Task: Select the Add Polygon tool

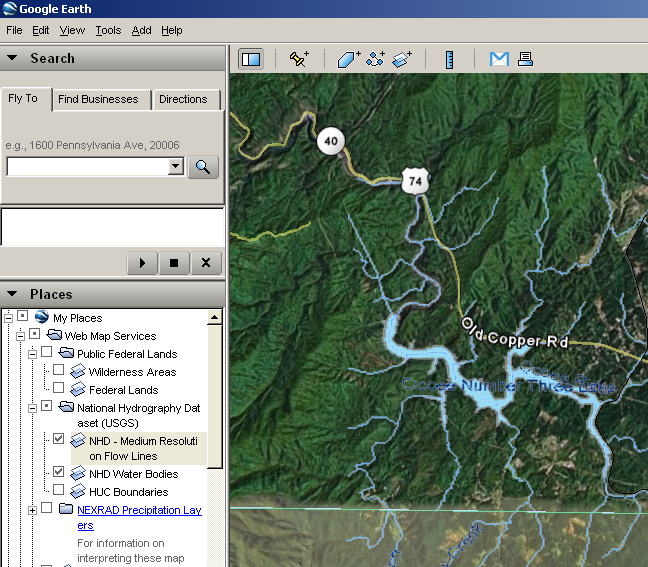Action: 347,60
